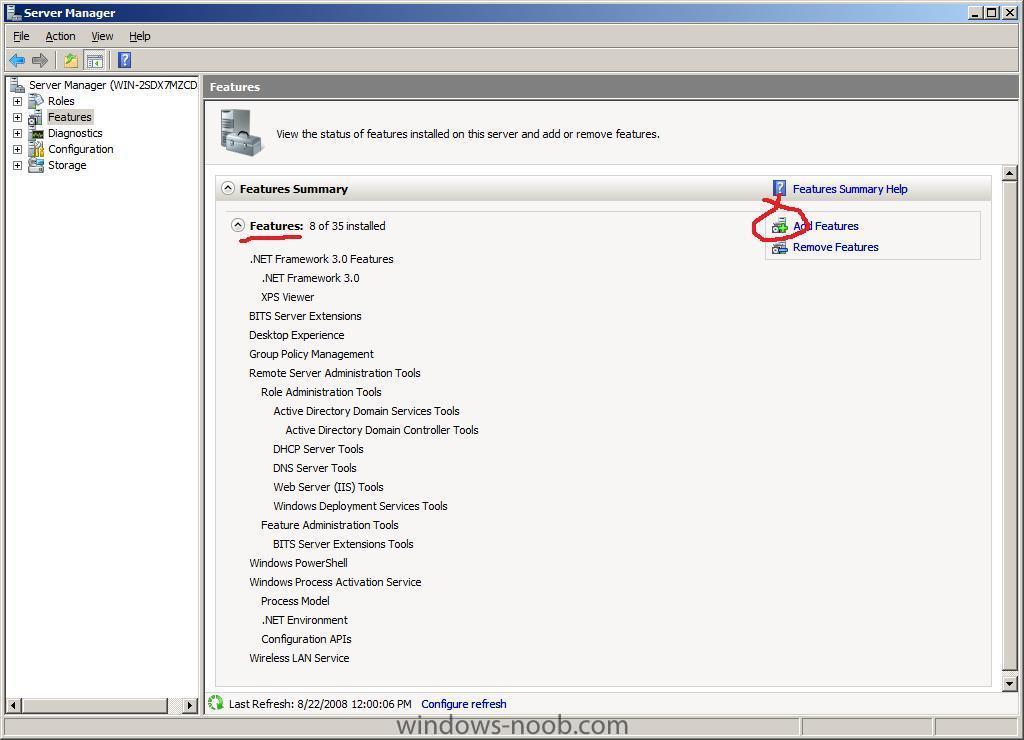The width and height of the screenshot is (1024, 740).
Task: Click the Features node icon in tree
Action: 36,118
